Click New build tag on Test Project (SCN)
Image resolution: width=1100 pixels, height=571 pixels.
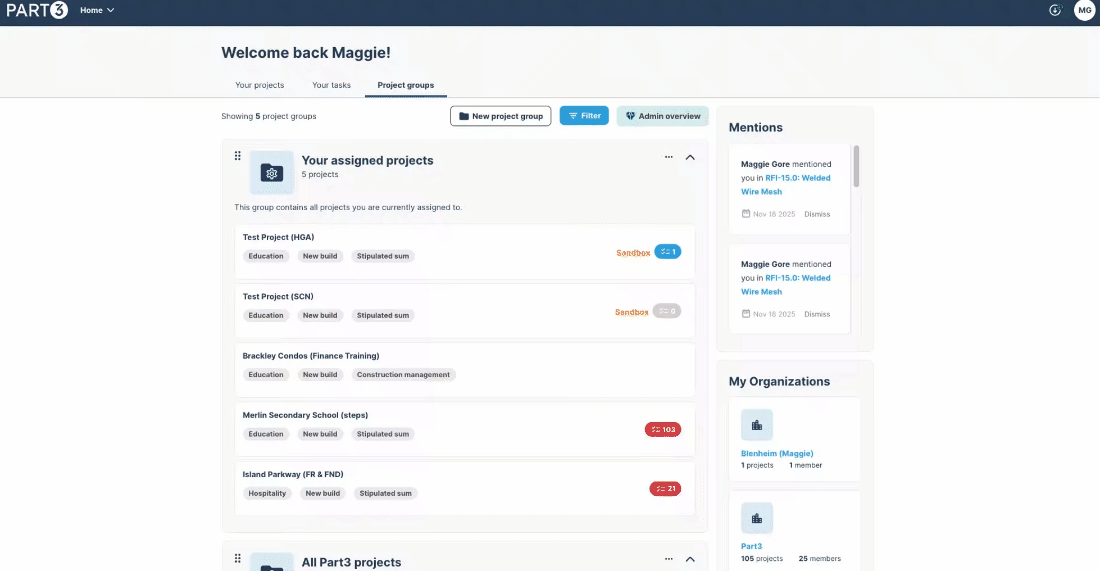pos(320,316)
